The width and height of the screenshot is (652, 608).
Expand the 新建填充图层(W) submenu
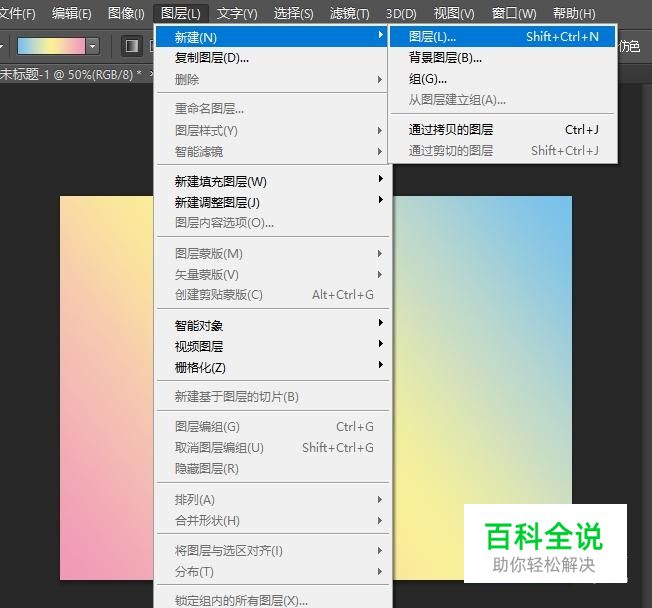point(271,181)
